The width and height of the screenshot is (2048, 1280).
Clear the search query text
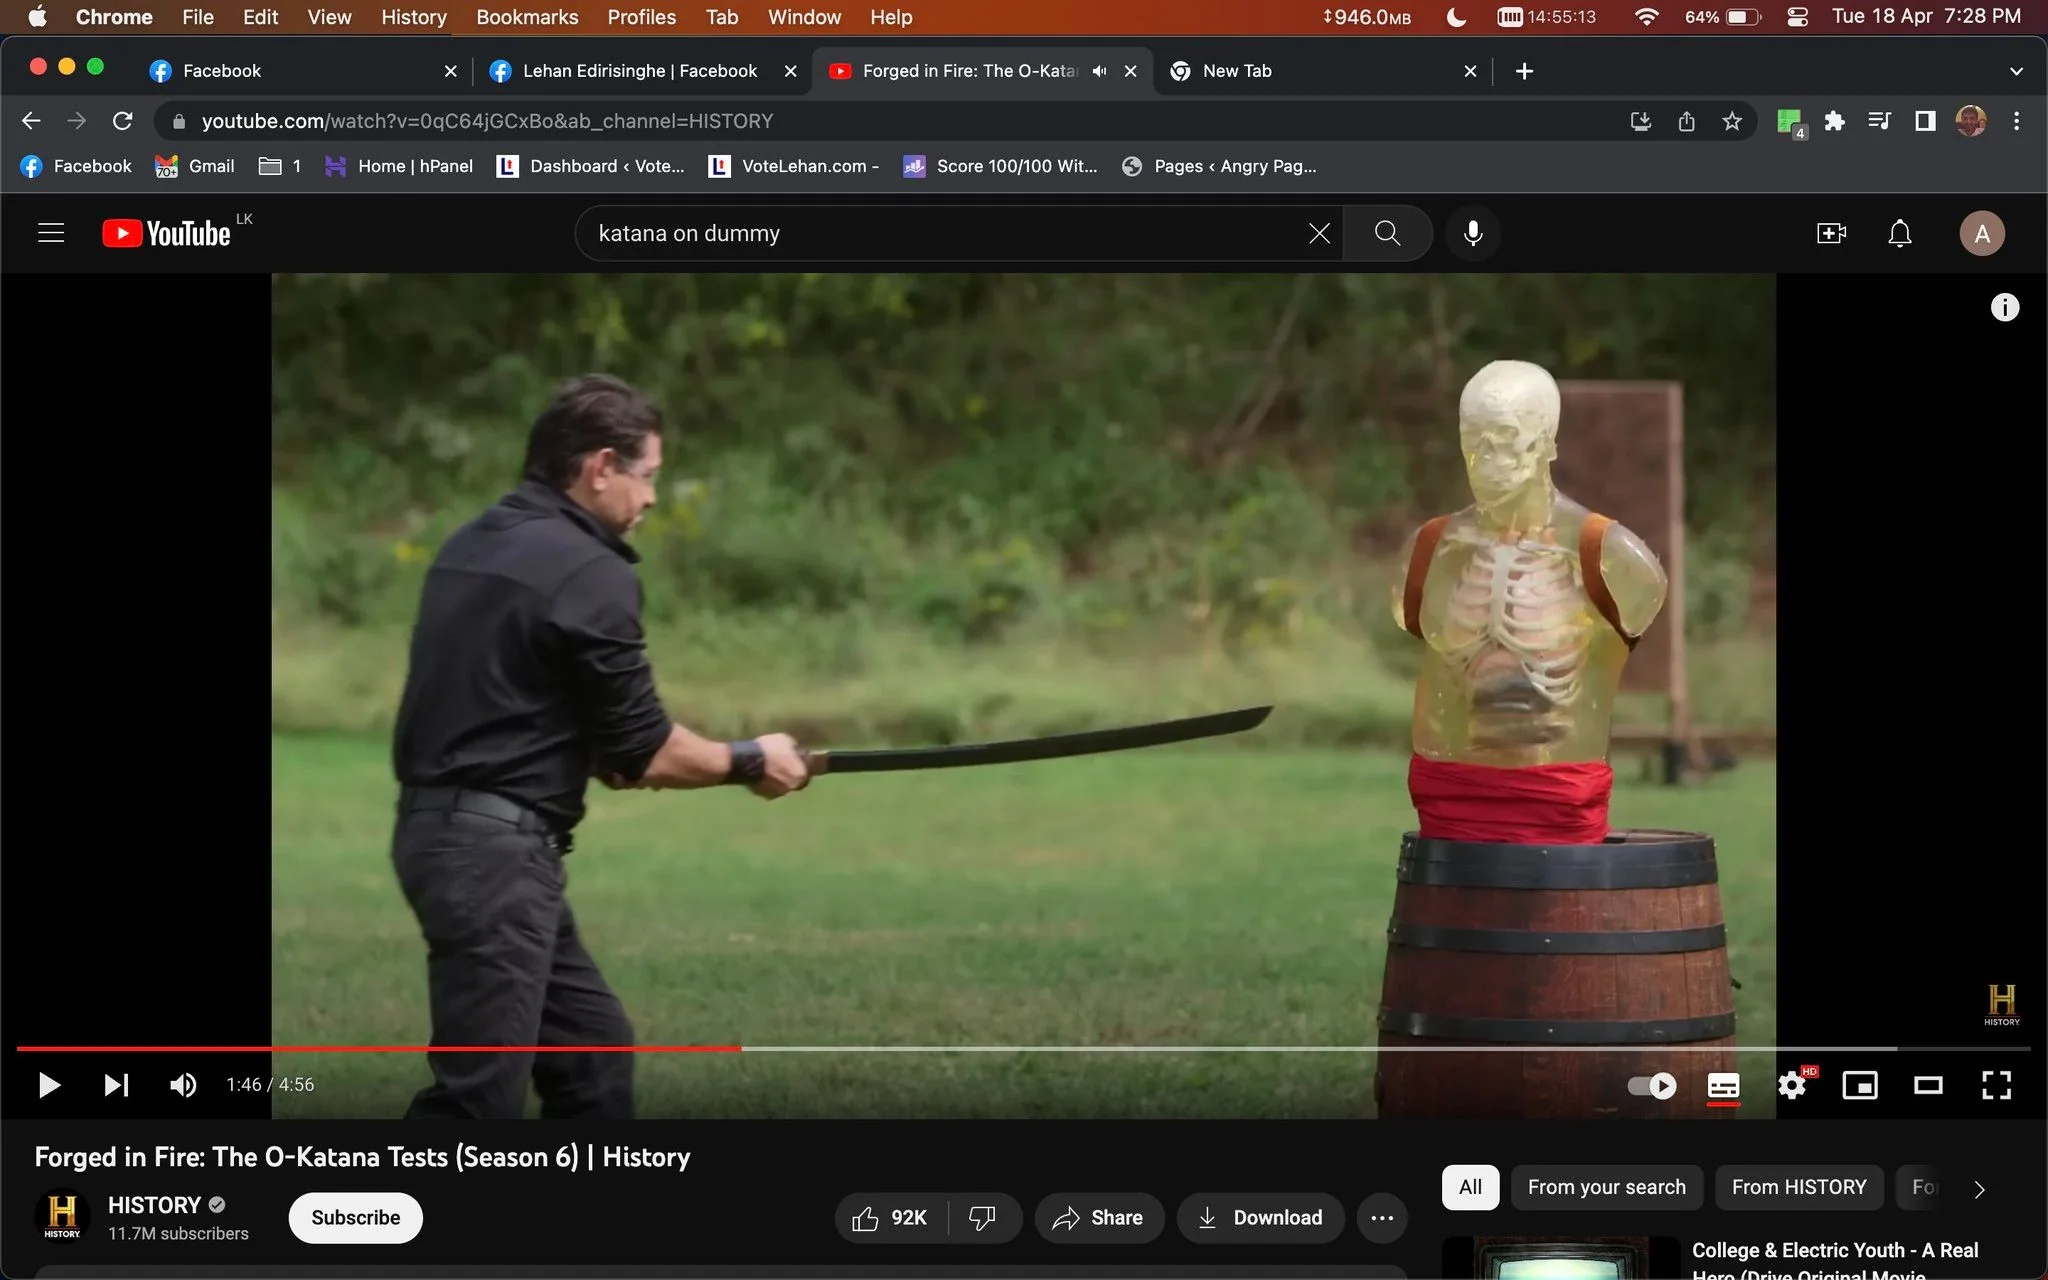pyautogui.click(x=1319, y=233)
